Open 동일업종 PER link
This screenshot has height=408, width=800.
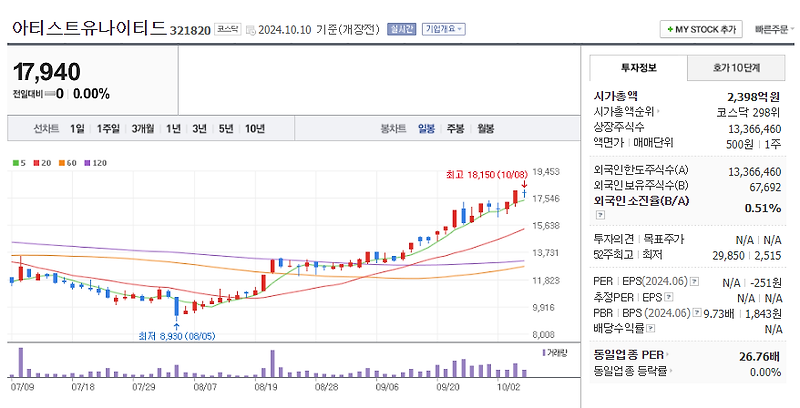point(630,355)
